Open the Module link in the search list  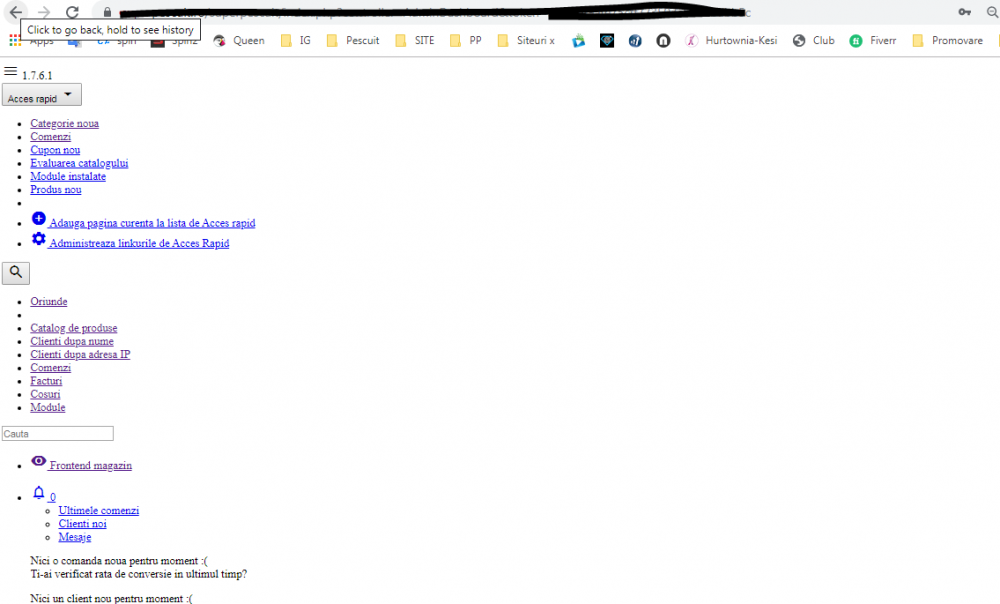click(47, 407)
